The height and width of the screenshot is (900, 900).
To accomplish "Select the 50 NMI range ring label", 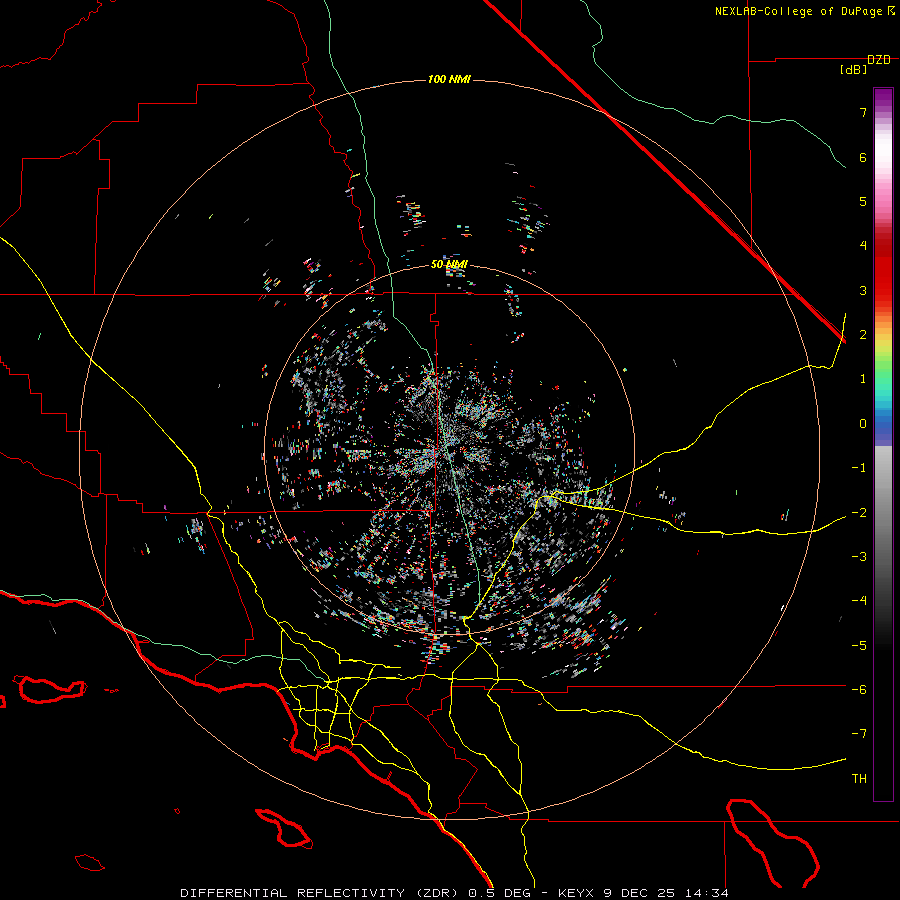I will coord(449,264).
